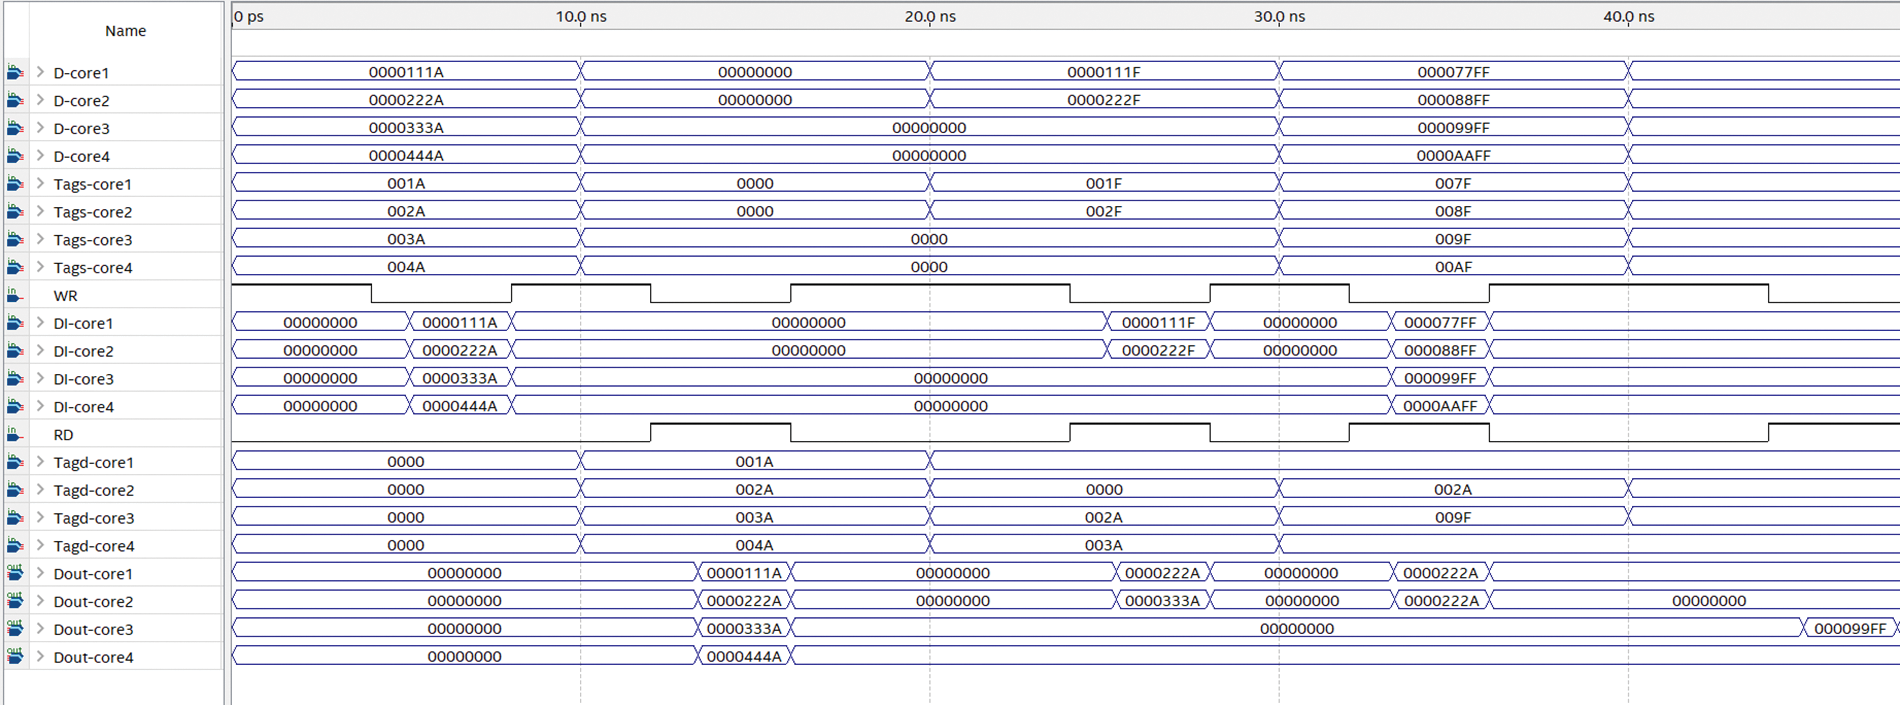1900x705 pixels.
Task: Expand the DI-core4 bus signal
Action: tap(40, 407)
